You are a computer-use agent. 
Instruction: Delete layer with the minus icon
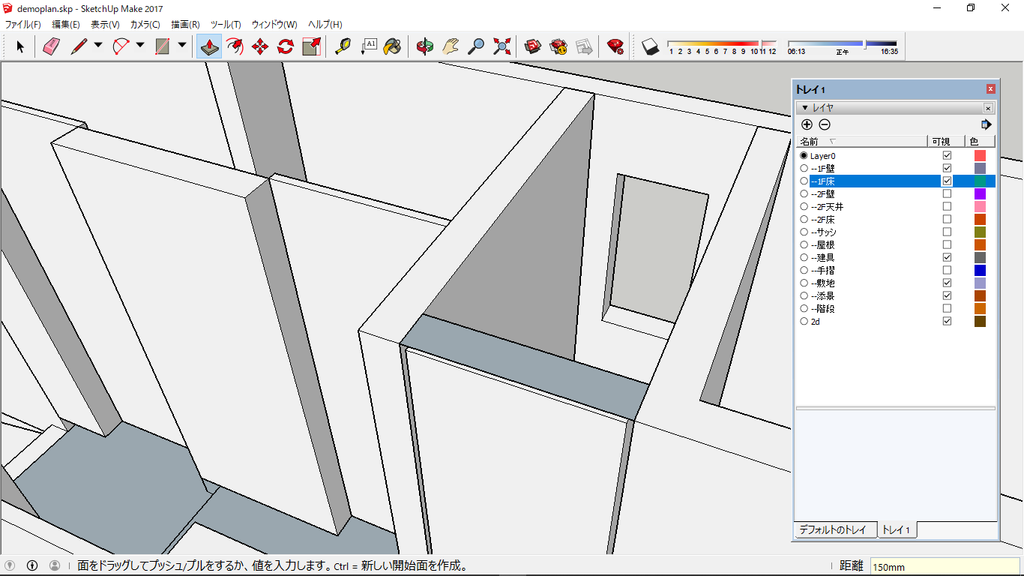824,125
